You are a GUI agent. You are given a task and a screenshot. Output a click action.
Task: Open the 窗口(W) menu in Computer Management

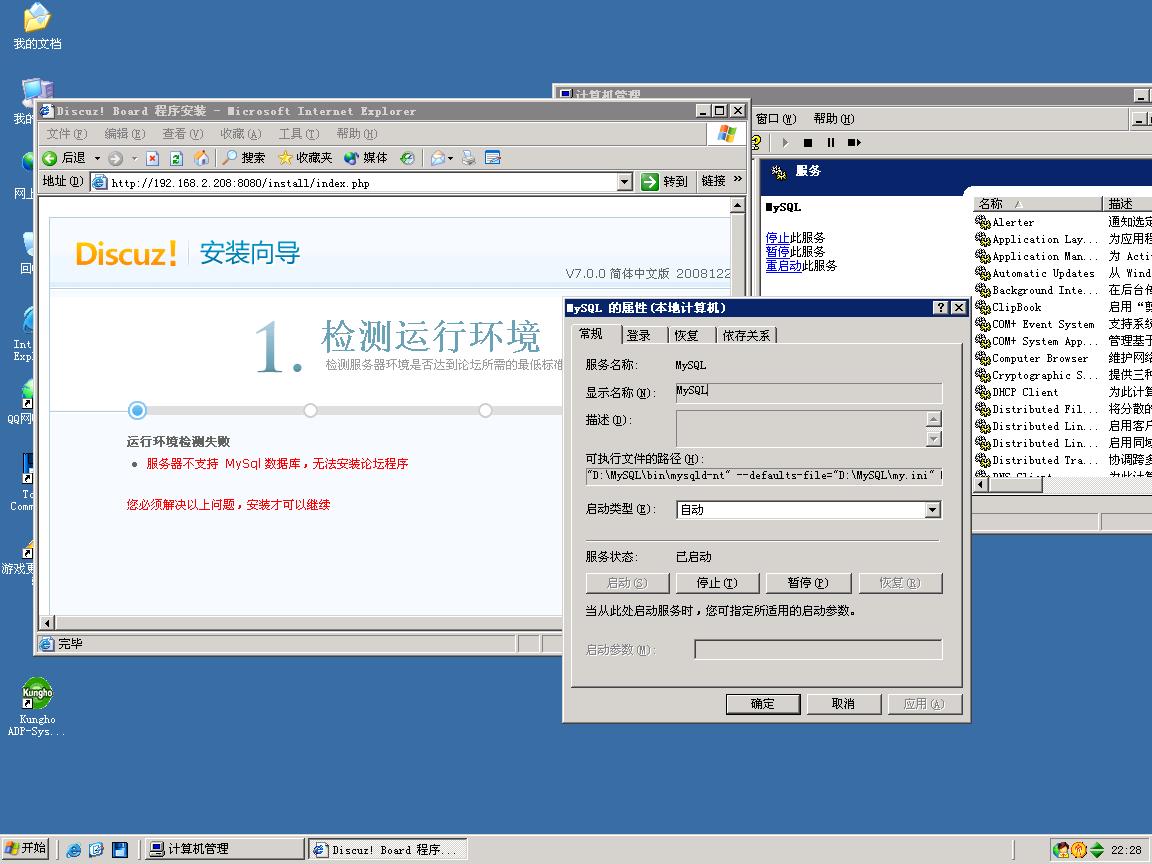coord(776,119)
